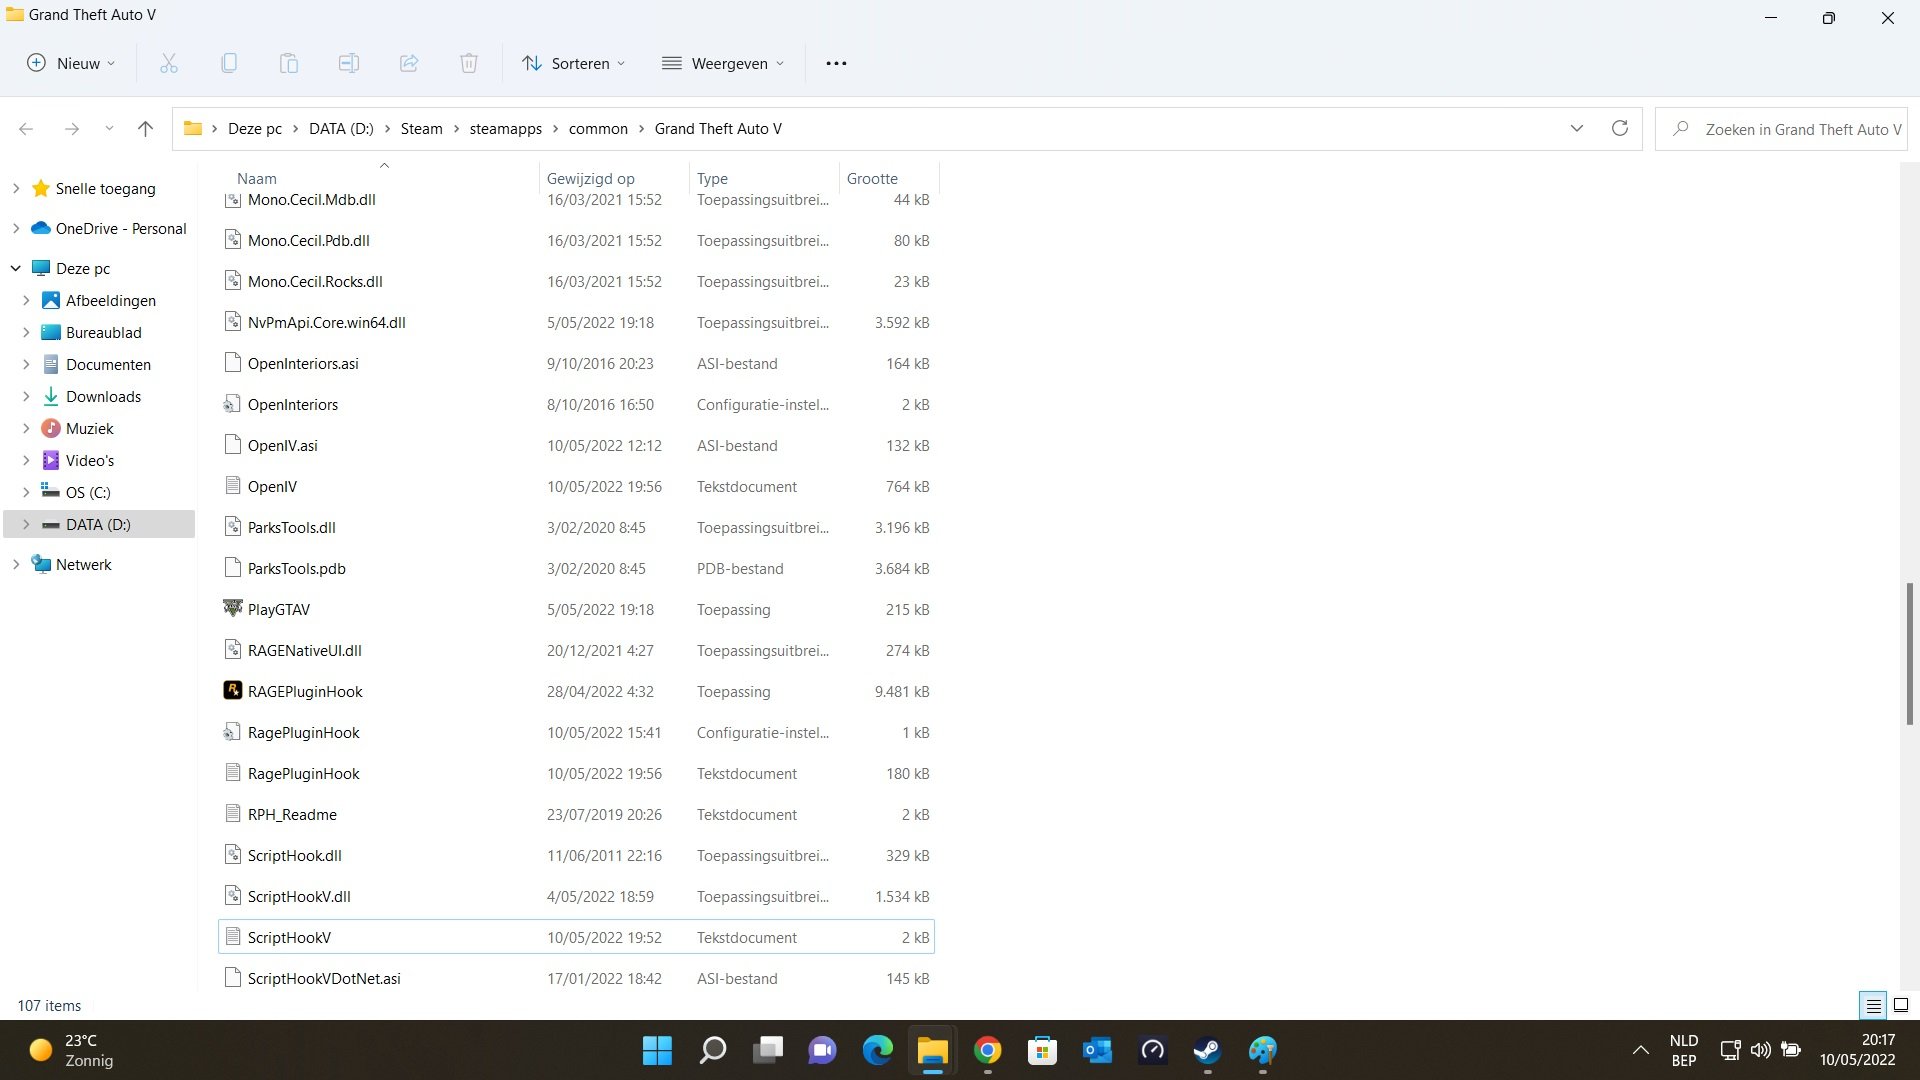
Task: Open the Sorteren menu
Action: [573, 63]
